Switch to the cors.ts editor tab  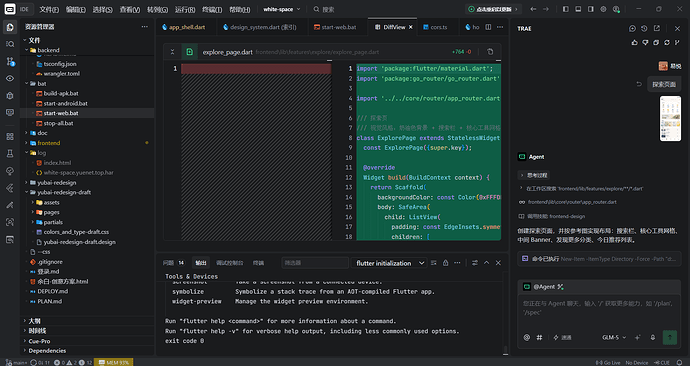point(435,27)
